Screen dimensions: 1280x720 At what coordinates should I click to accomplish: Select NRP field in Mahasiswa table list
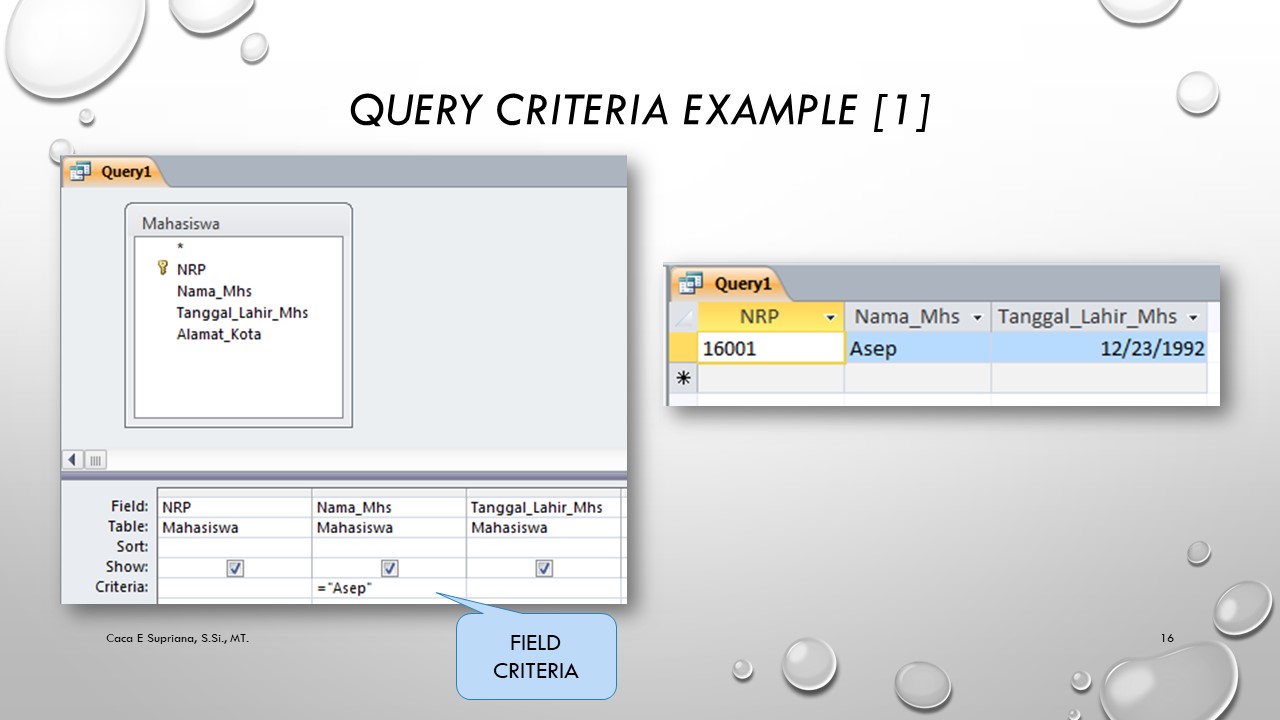pyautogui.click(x=191, y=269)
